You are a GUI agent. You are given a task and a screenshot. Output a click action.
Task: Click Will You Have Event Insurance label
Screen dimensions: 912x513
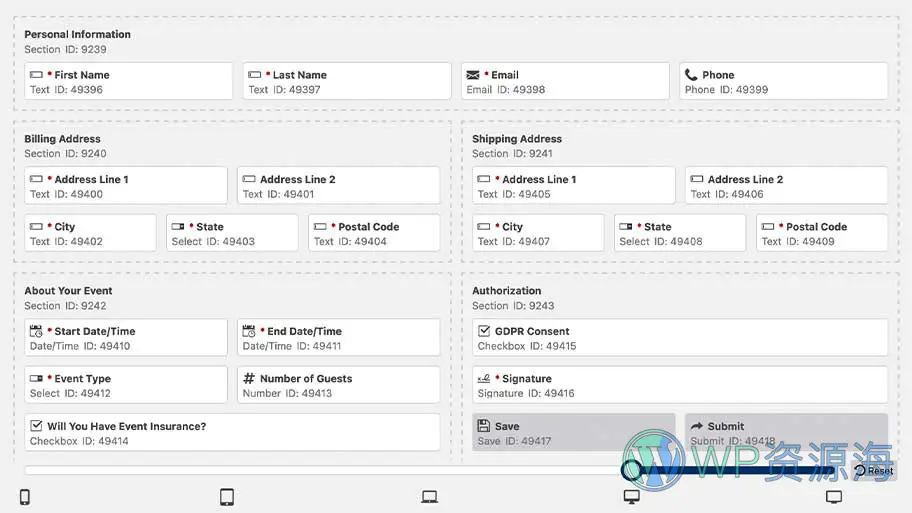pos(127,426)
